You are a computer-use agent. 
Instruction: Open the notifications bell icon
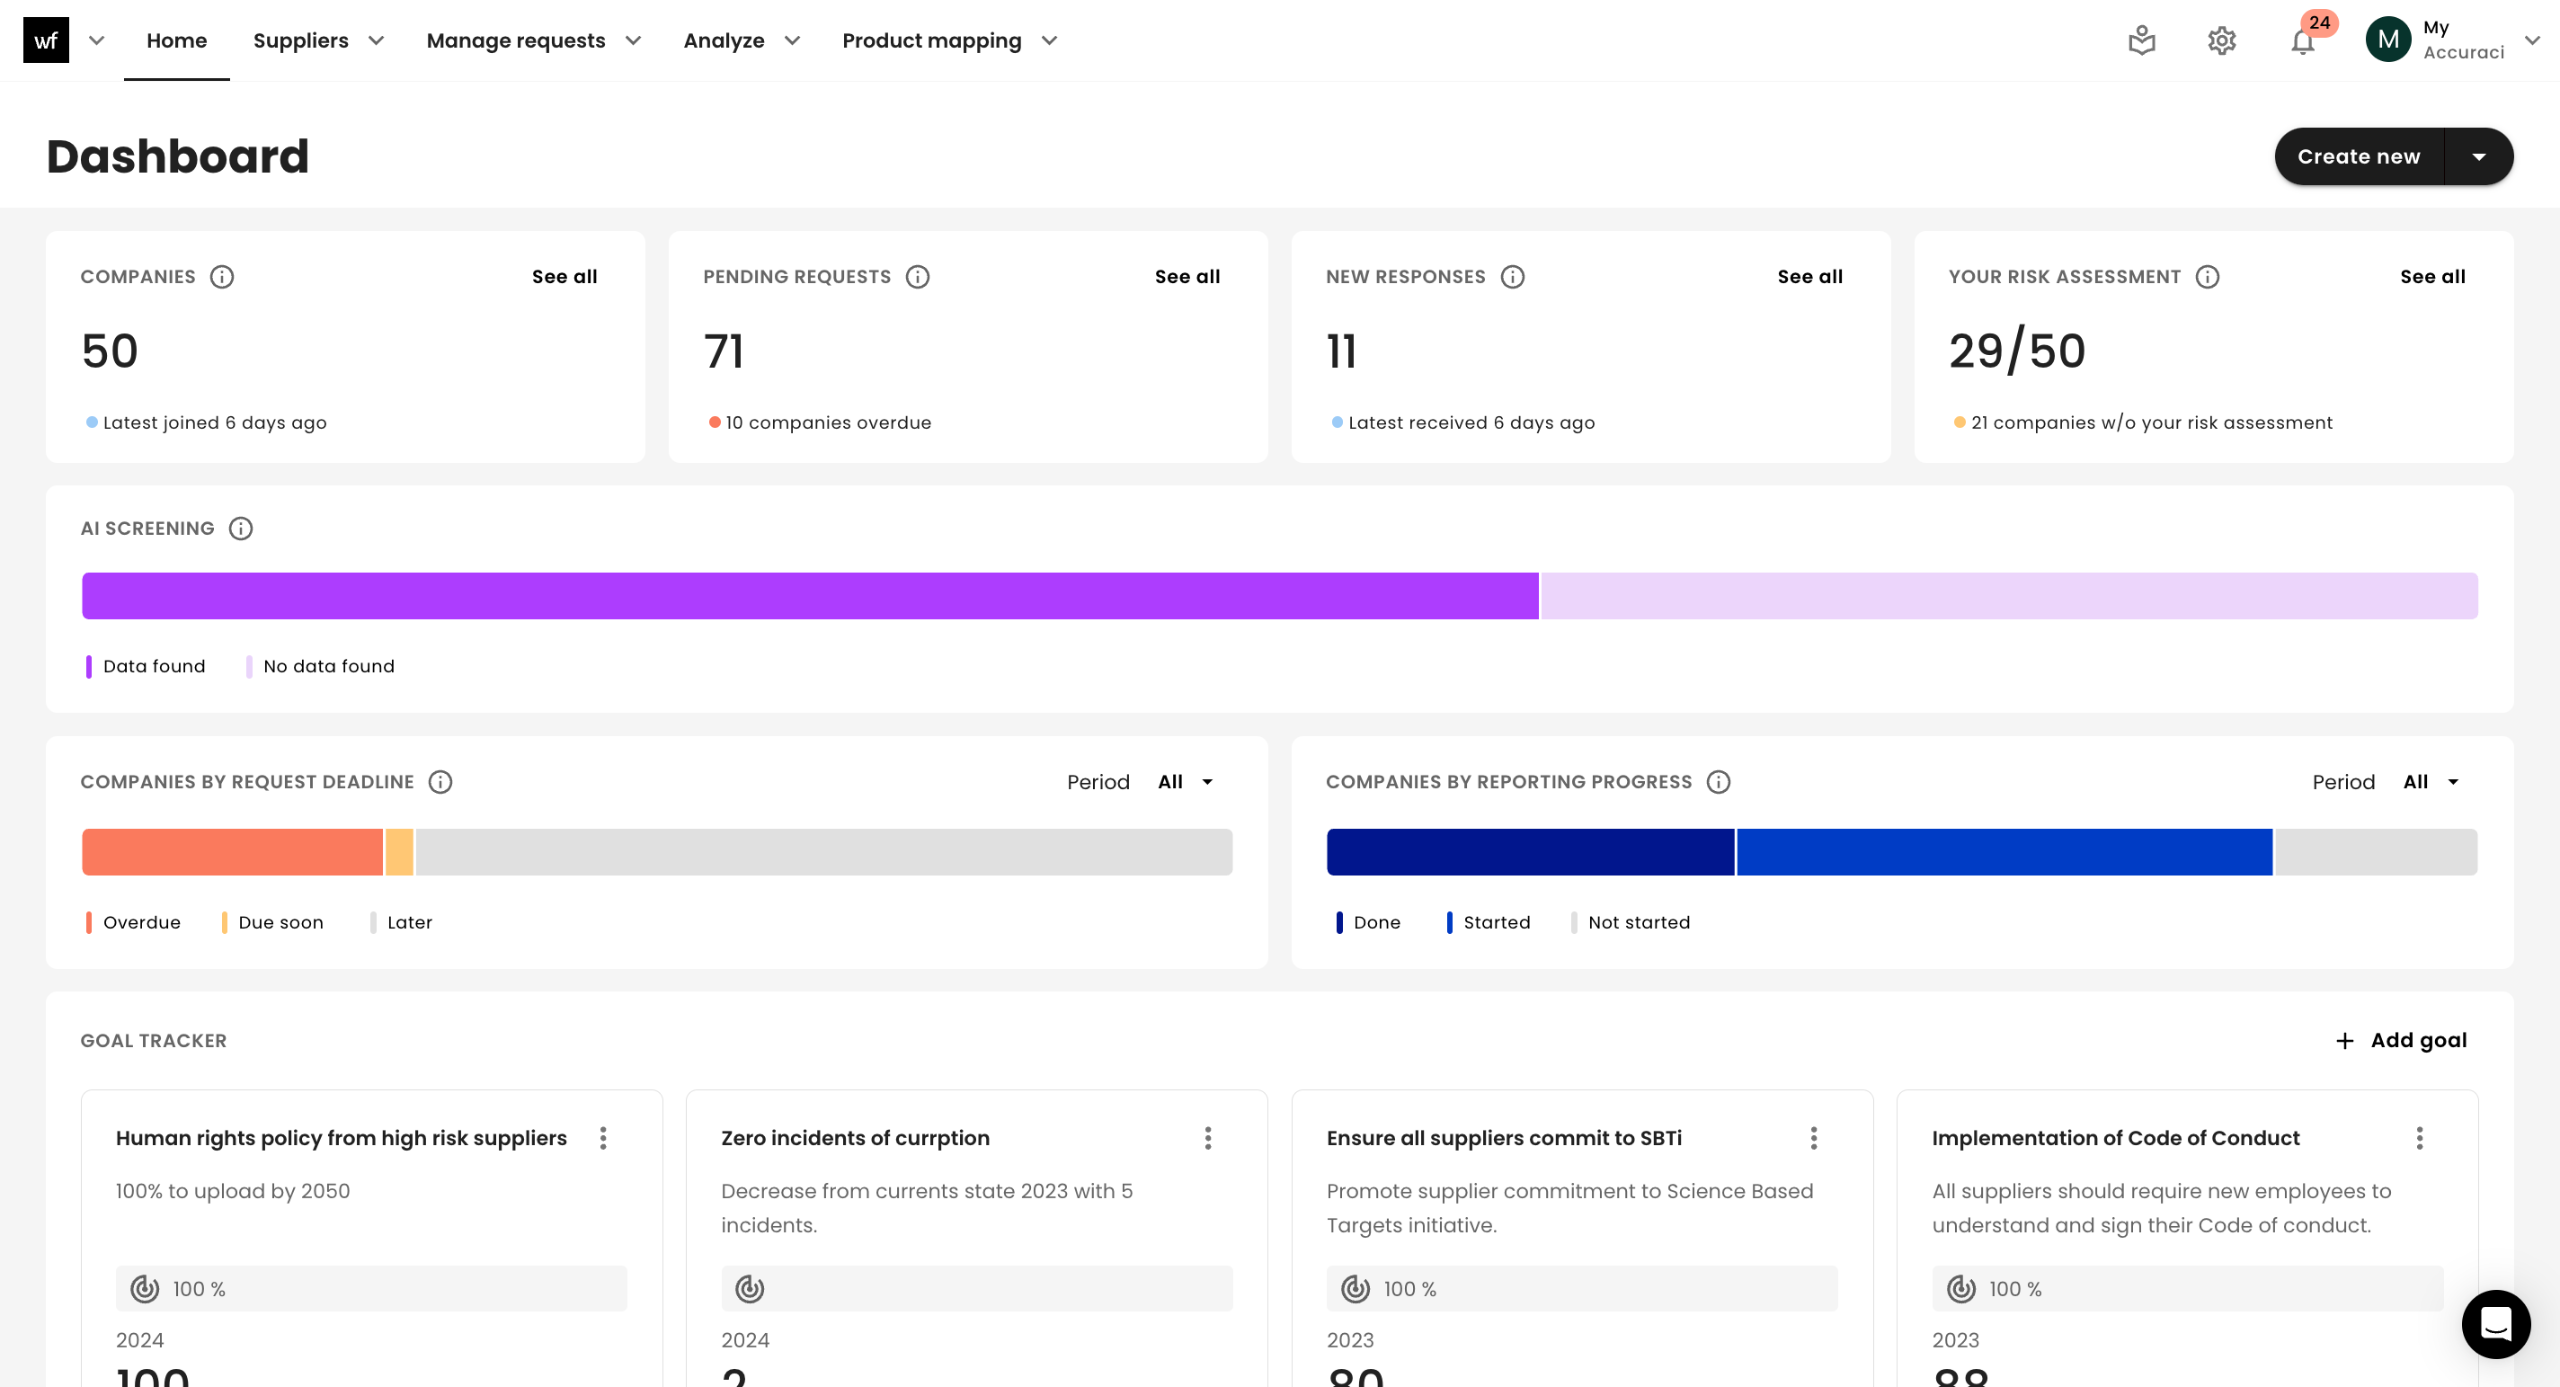tap(2303, 42)
